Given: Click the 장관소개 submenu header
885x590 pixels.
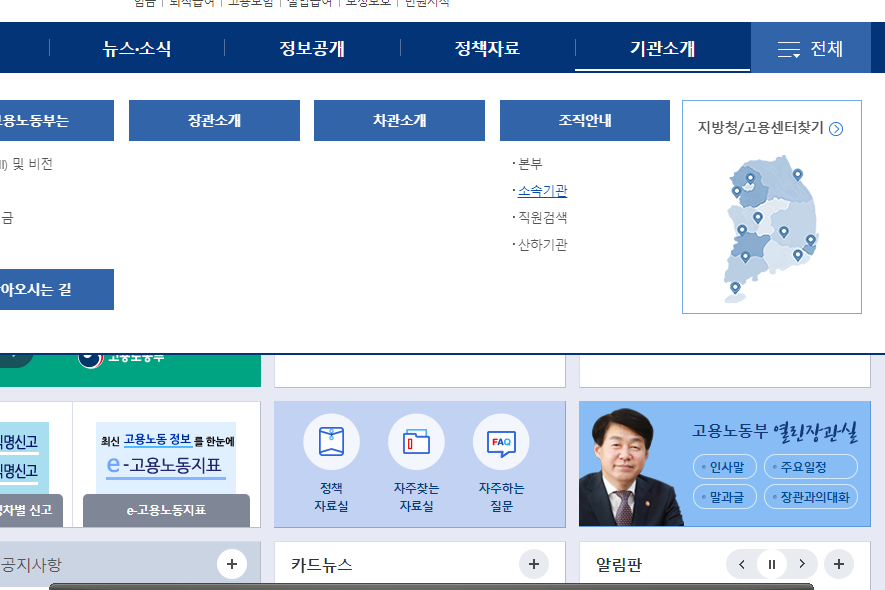Looking at the screenshot, I should [x=214, y=120].
